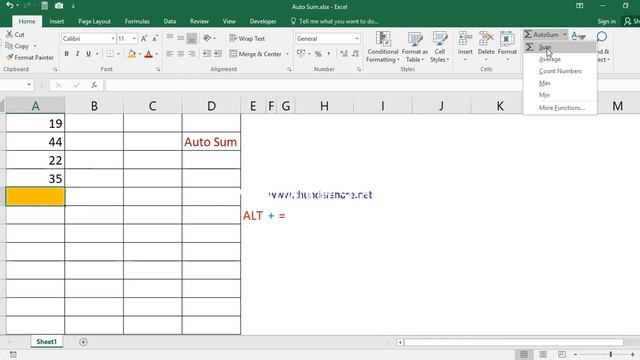The width and height of the screenshot is (640, 360).
Task: Apply yellow Fill Color bucket
Action: pyautogui.click(x=132, y=54)
